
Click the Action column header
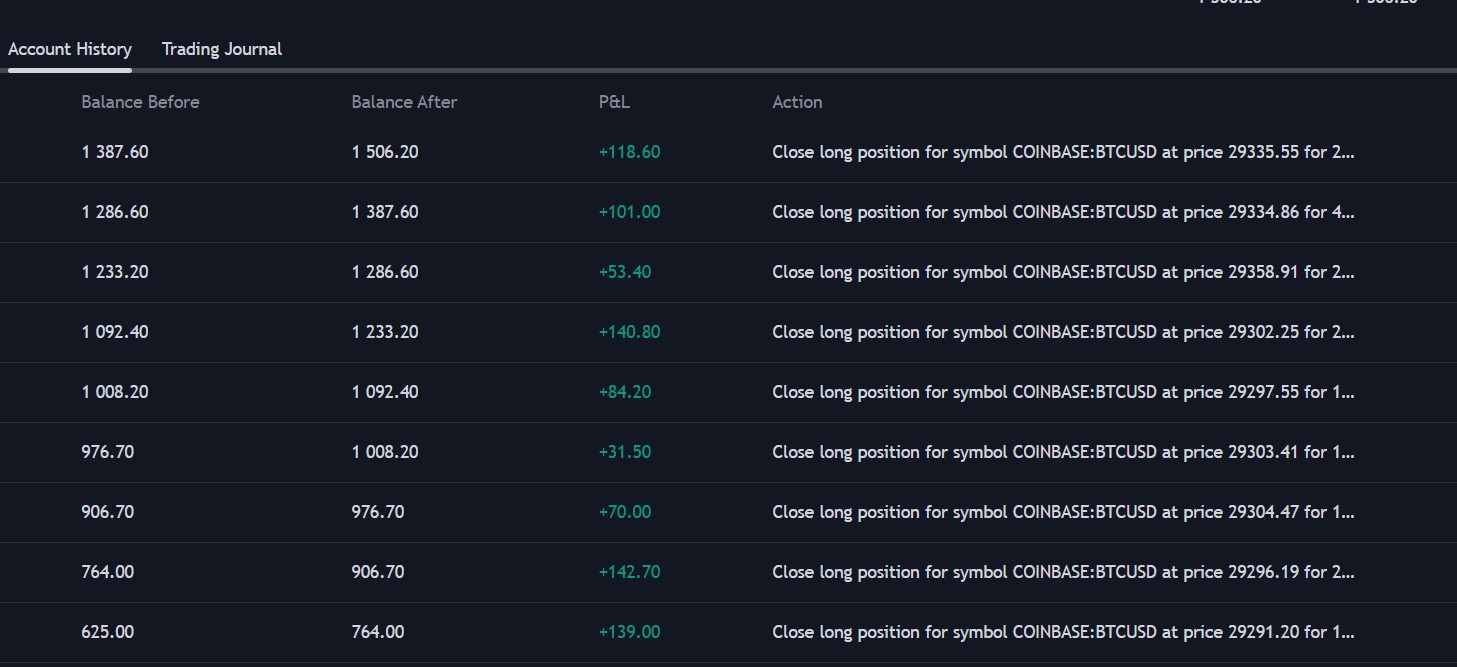point(797,102)
